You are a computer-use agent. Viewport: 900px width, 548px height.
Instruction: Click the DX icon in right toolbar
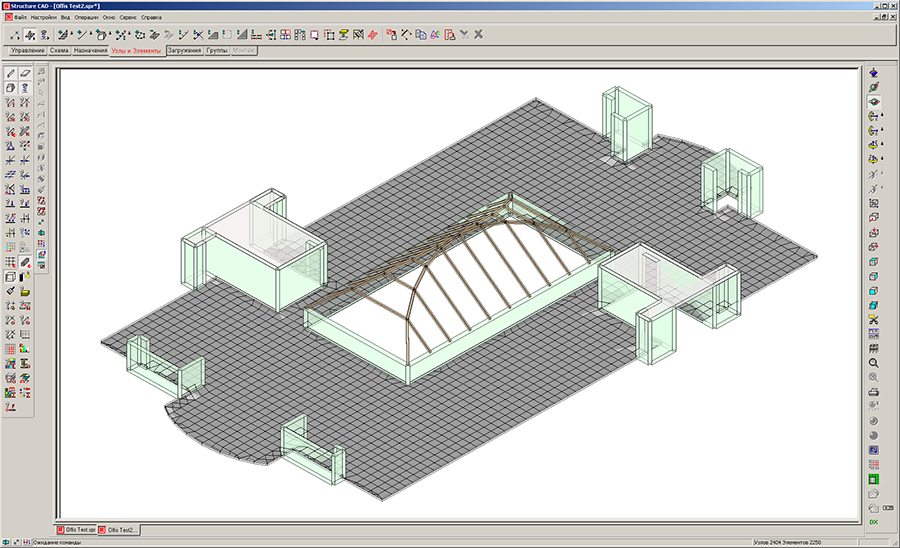click(873, 522)
